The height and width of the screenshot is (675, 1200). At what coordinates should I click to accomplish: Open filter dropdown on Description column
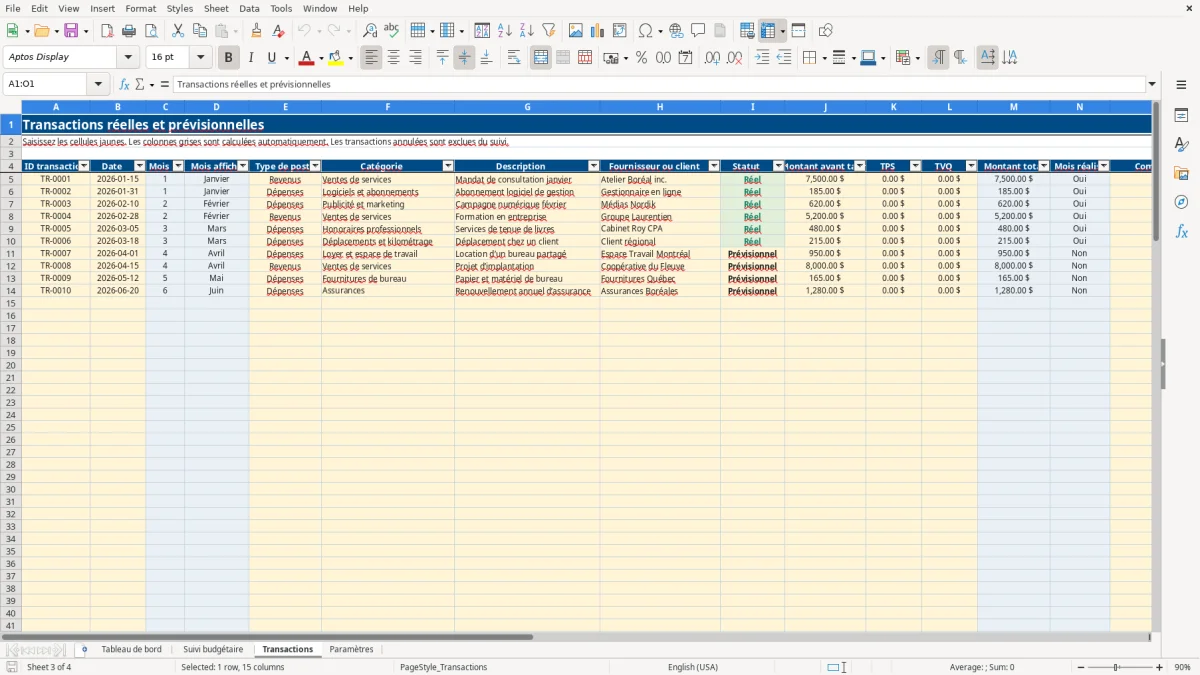coord(594,166)
